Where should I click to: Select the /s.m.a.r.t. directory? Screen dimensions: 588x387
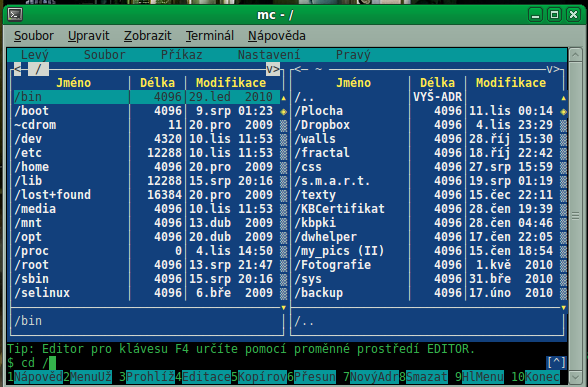click(x=427, y=181)
